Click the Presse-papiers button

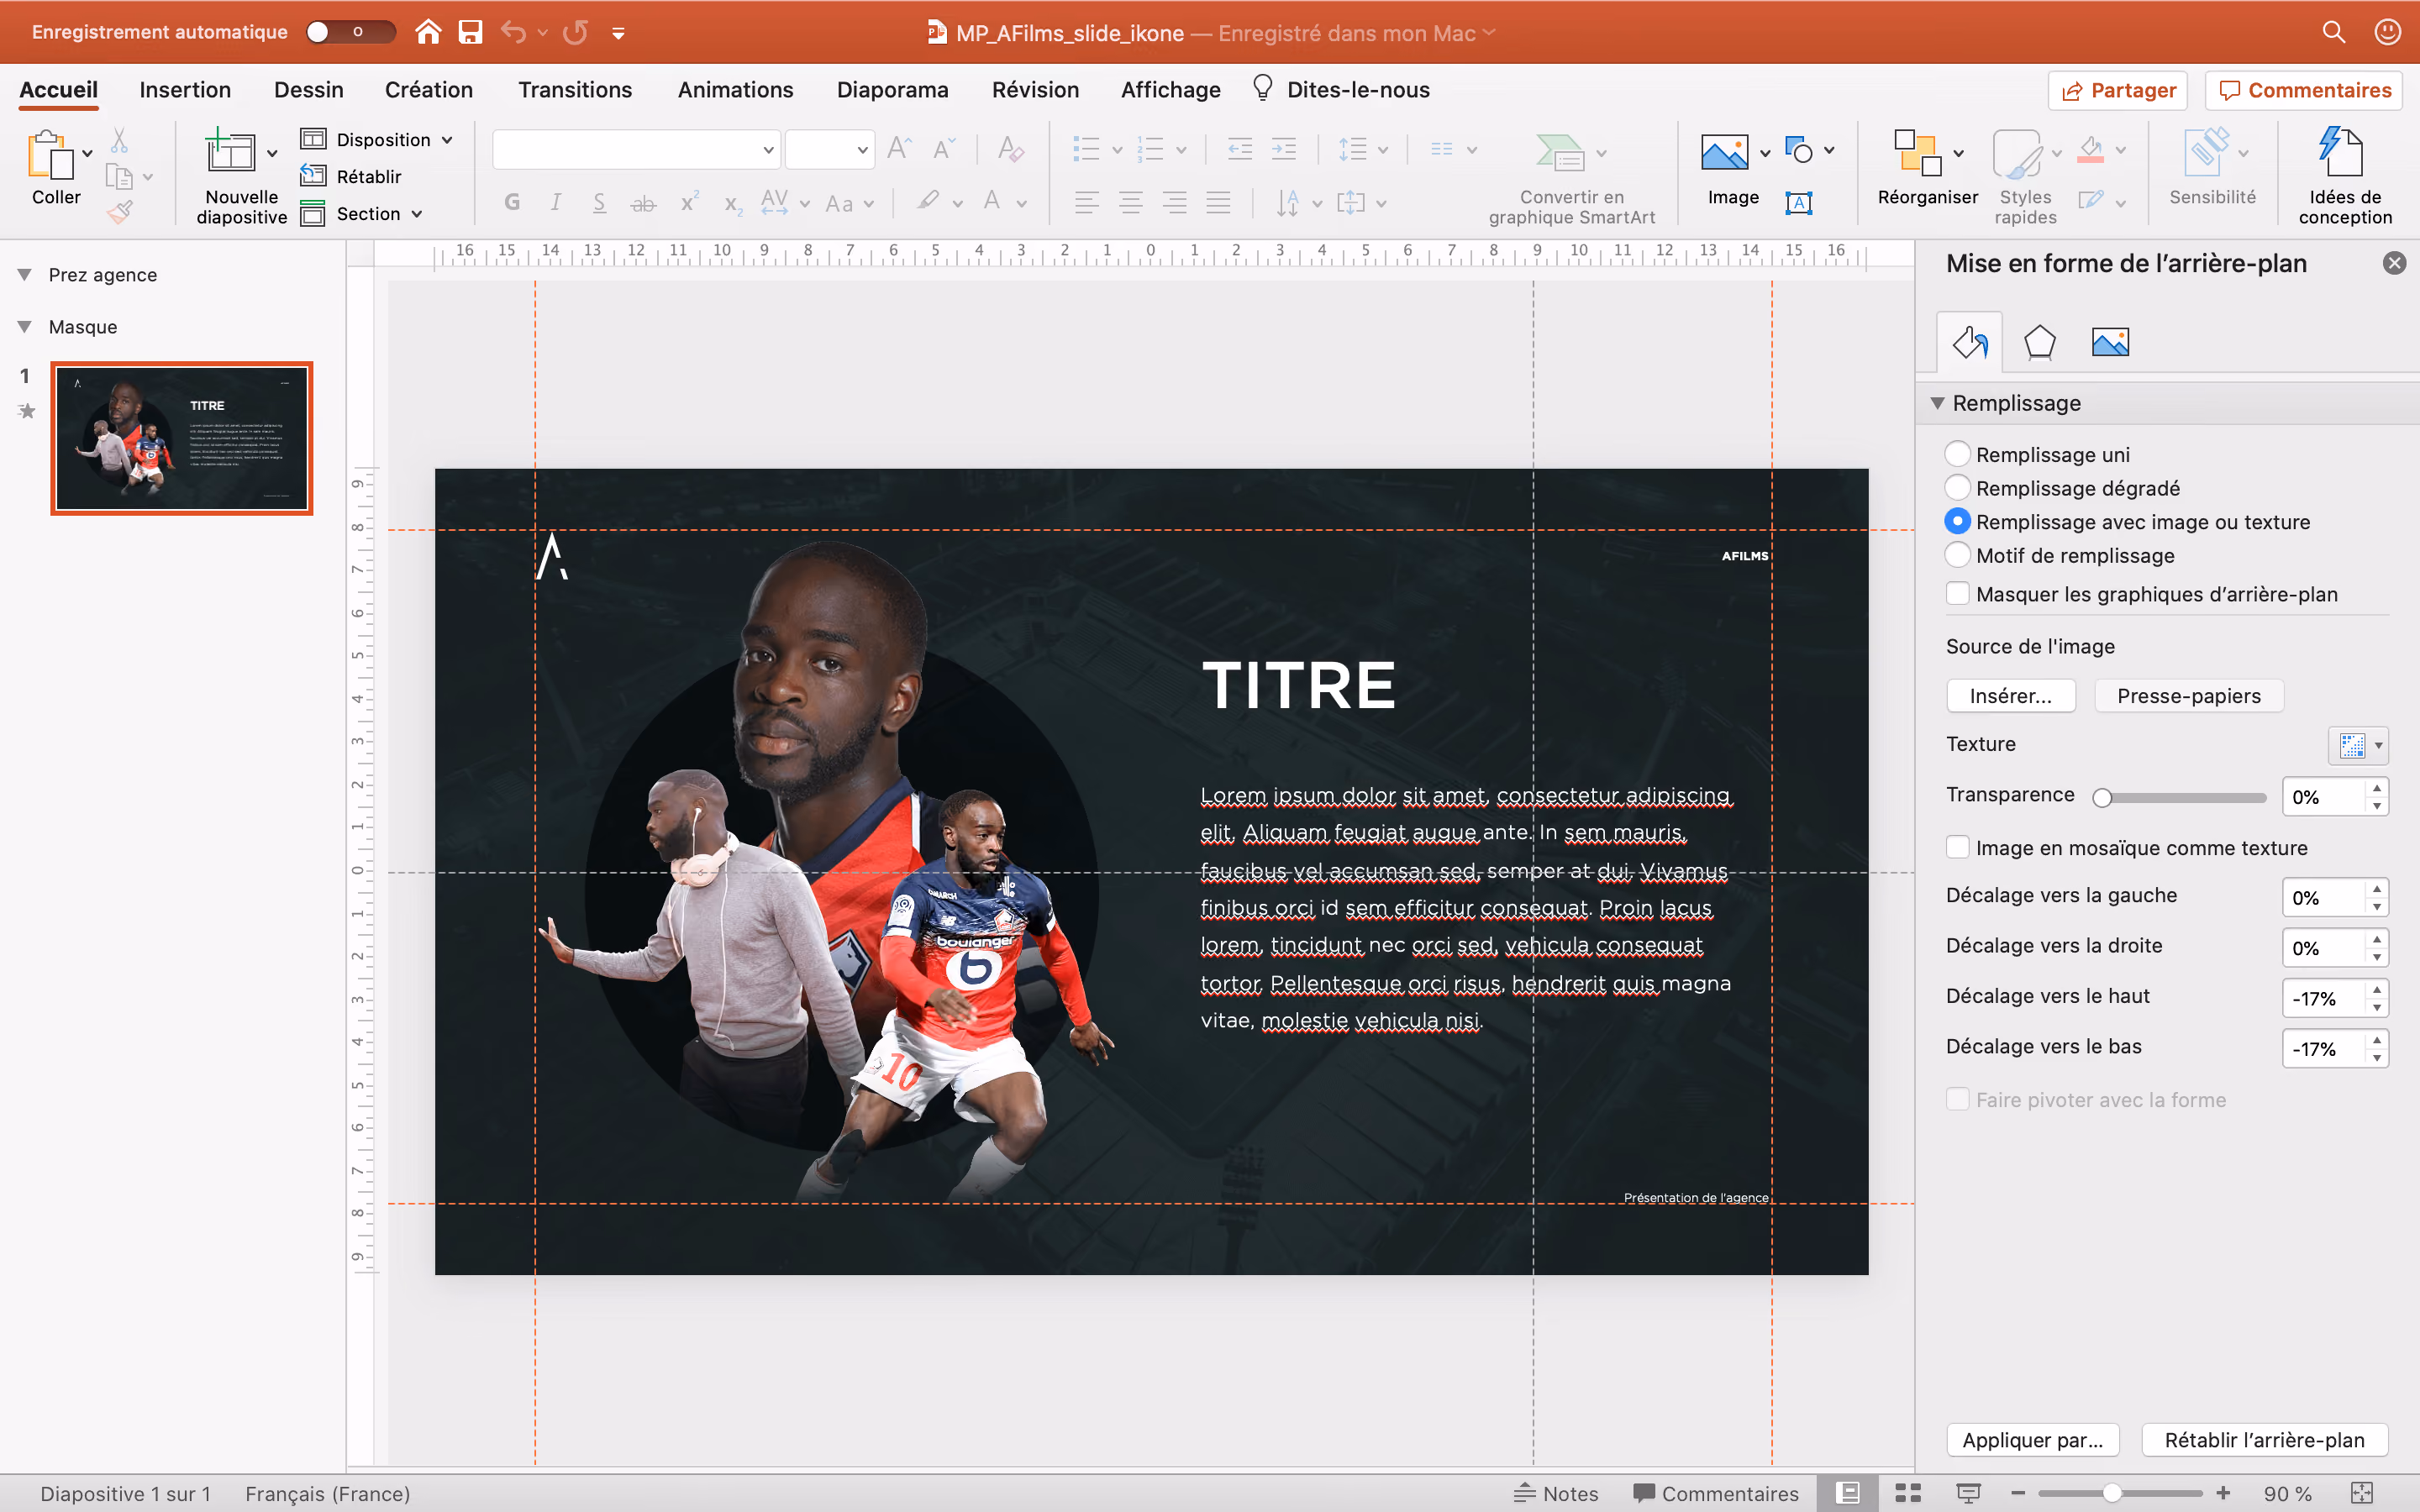click(x=2189, y=696)
